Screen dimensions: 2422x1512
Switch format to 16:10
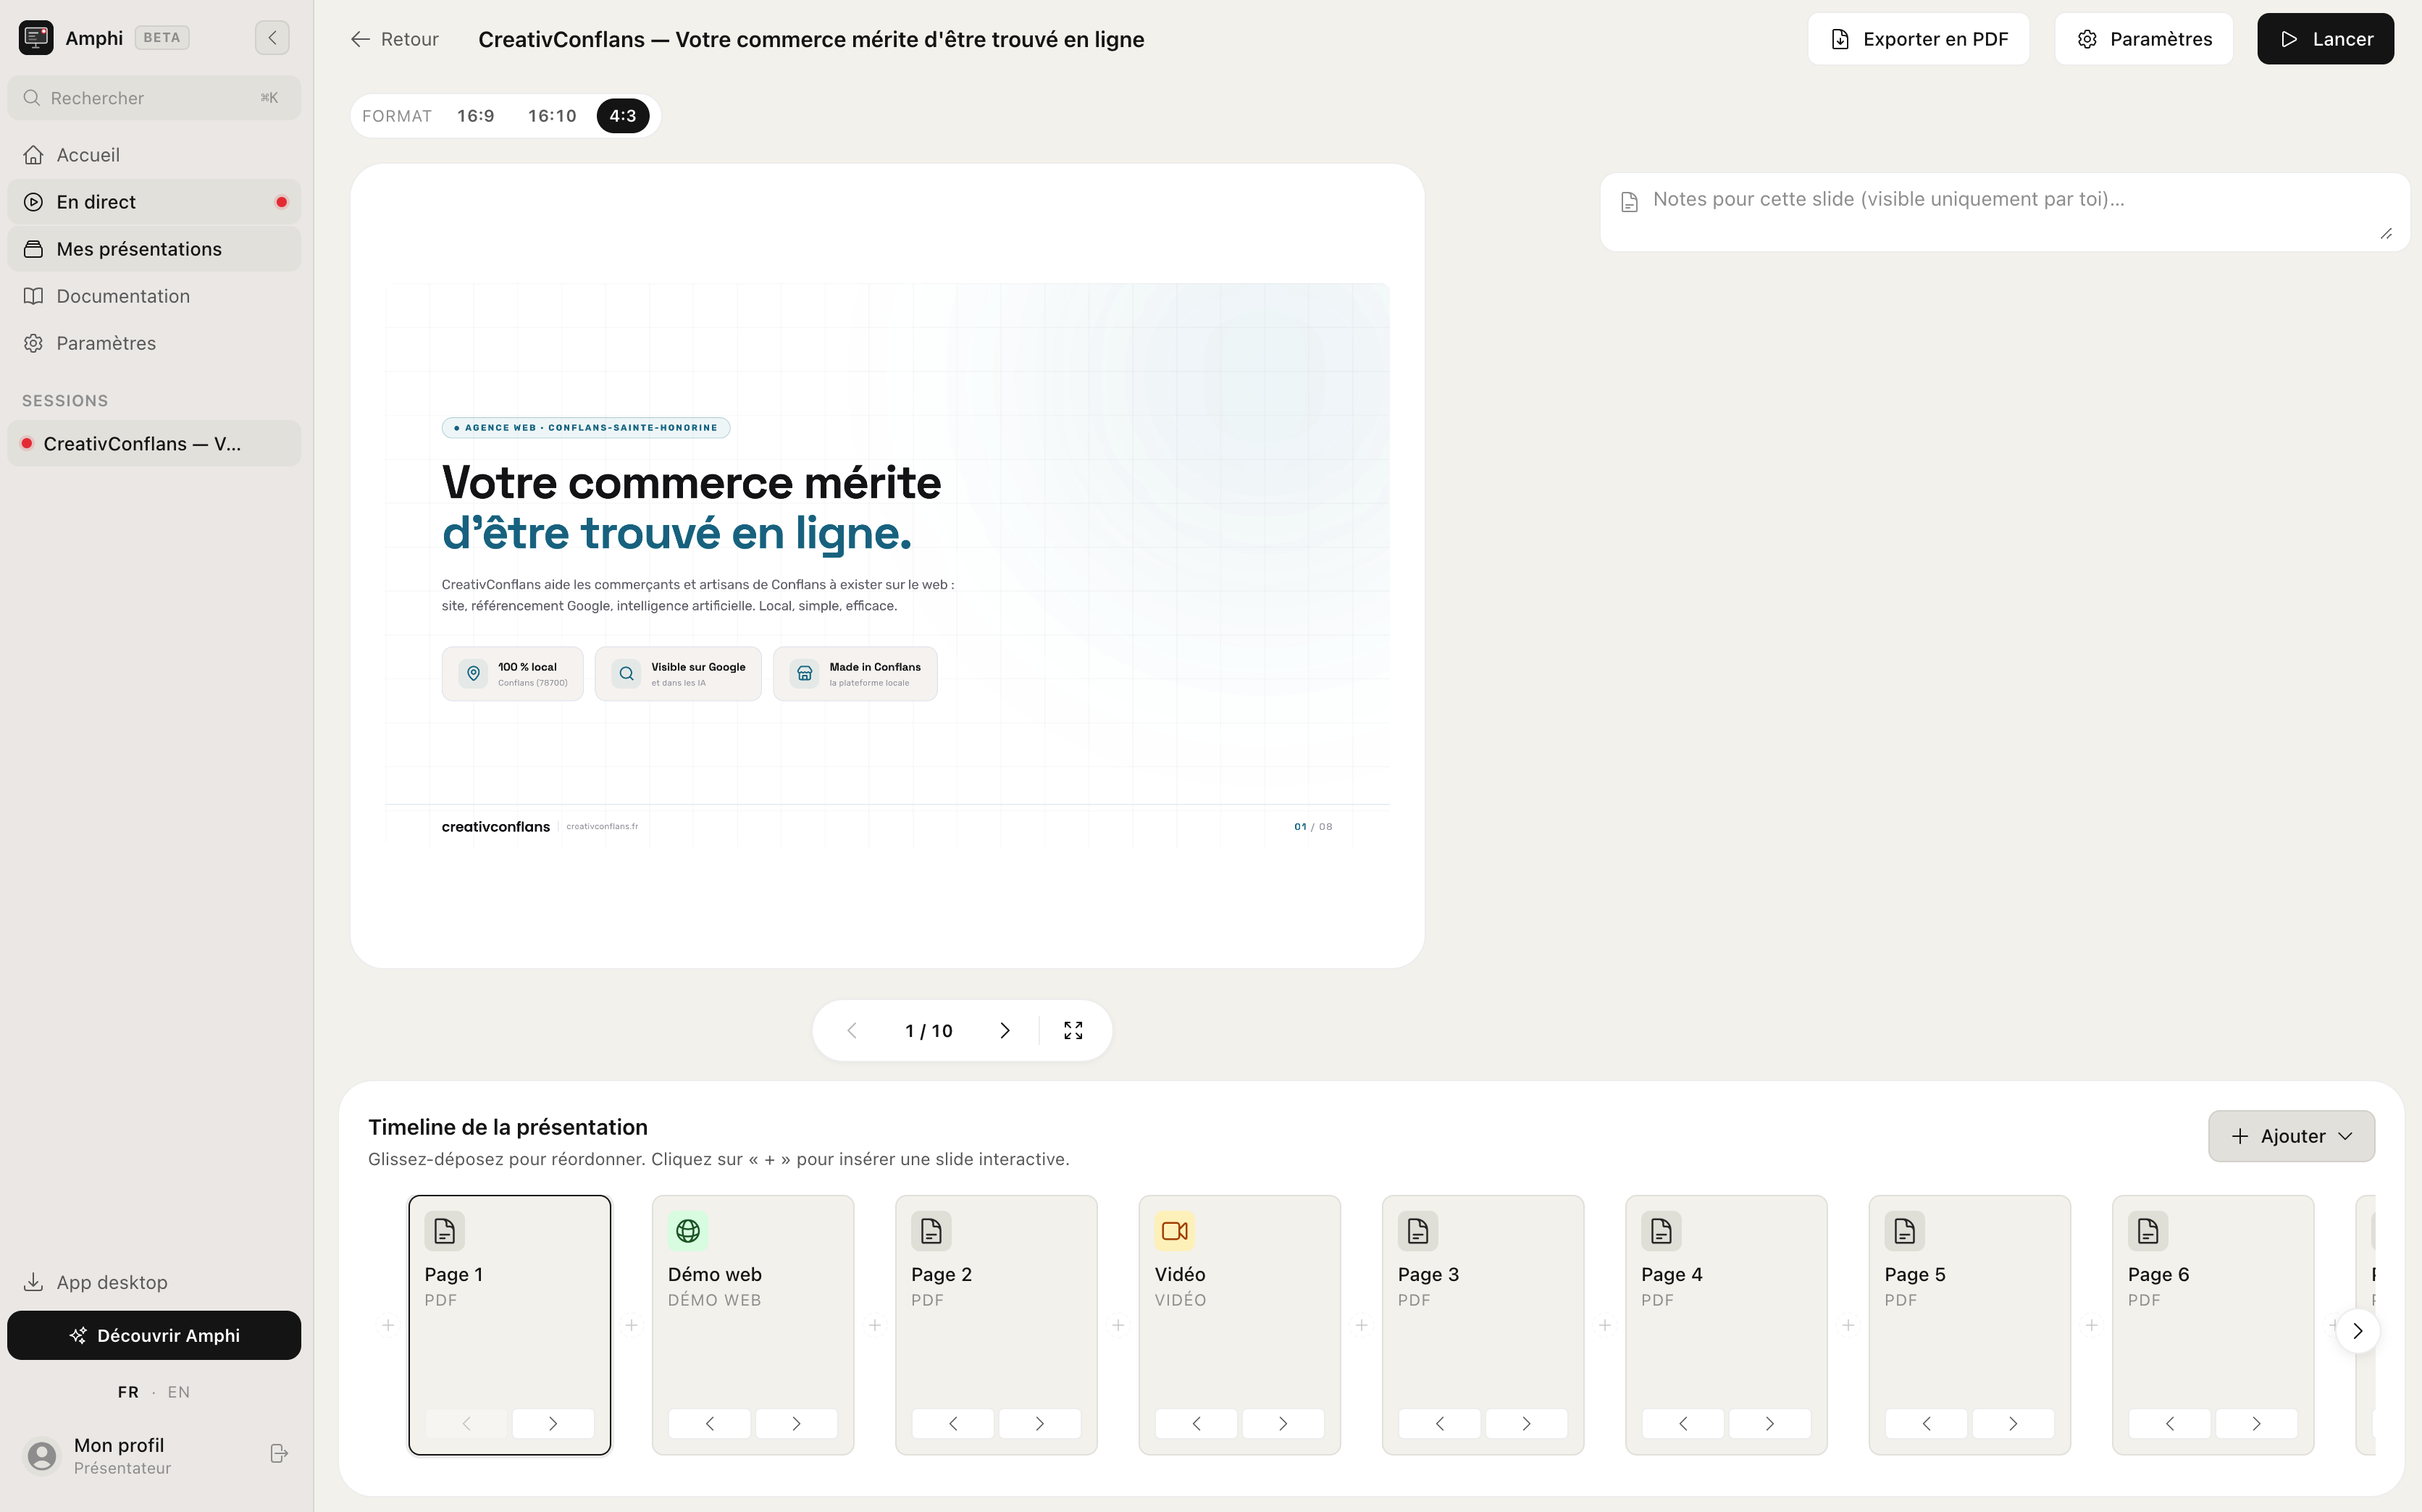click(552, 116)
